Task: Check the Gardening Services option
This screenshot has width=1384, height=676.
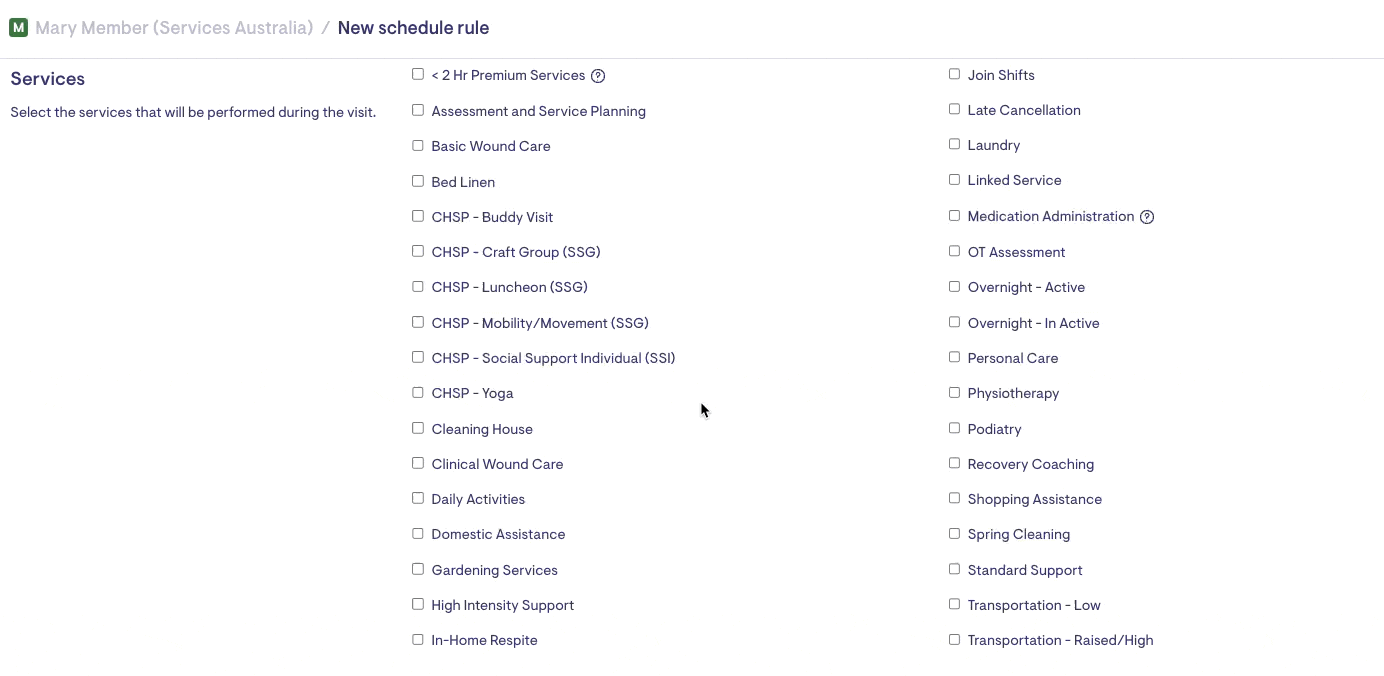Action: [x=418, y=569]
